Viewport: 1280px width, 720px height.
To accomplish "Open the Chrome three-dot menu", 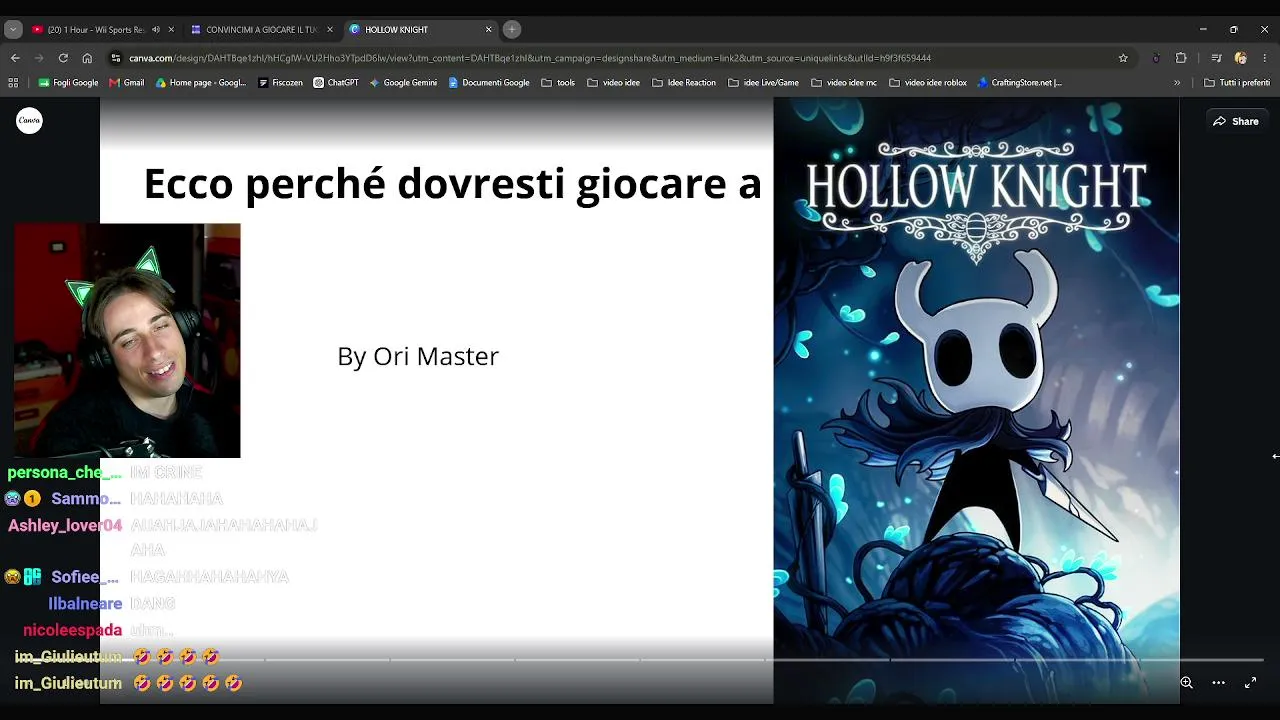I will click(x=1265, y=58).
